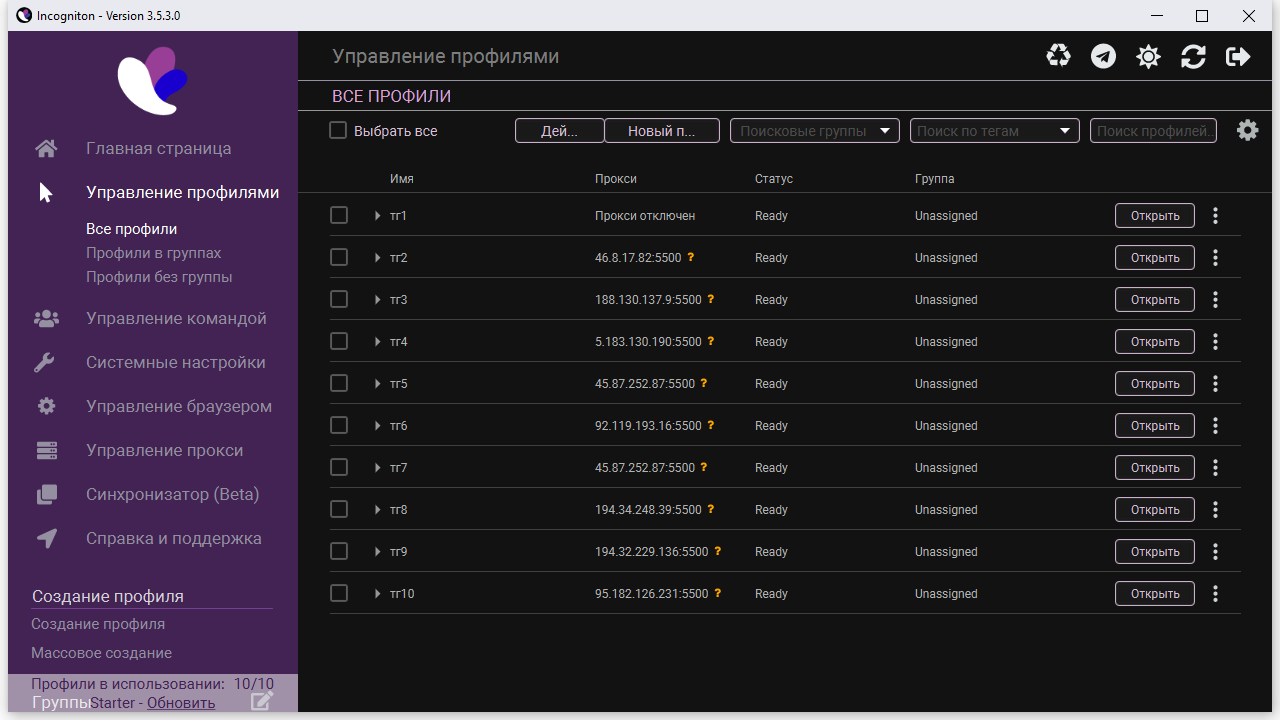The height and width of the screenshot is (720, 1280).
Task: Click Открыть for profile тг1
Action: point(1155,215)
